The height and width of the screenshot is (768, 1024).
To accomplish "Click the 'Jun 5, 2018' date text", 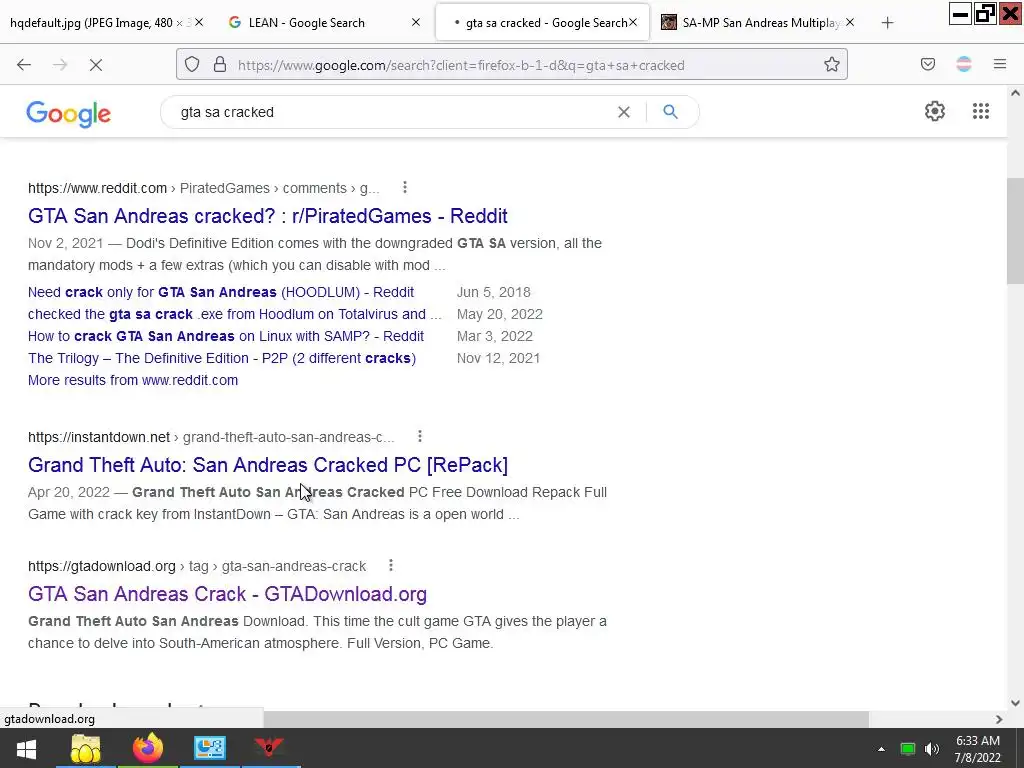I will [x=494, y=292].
